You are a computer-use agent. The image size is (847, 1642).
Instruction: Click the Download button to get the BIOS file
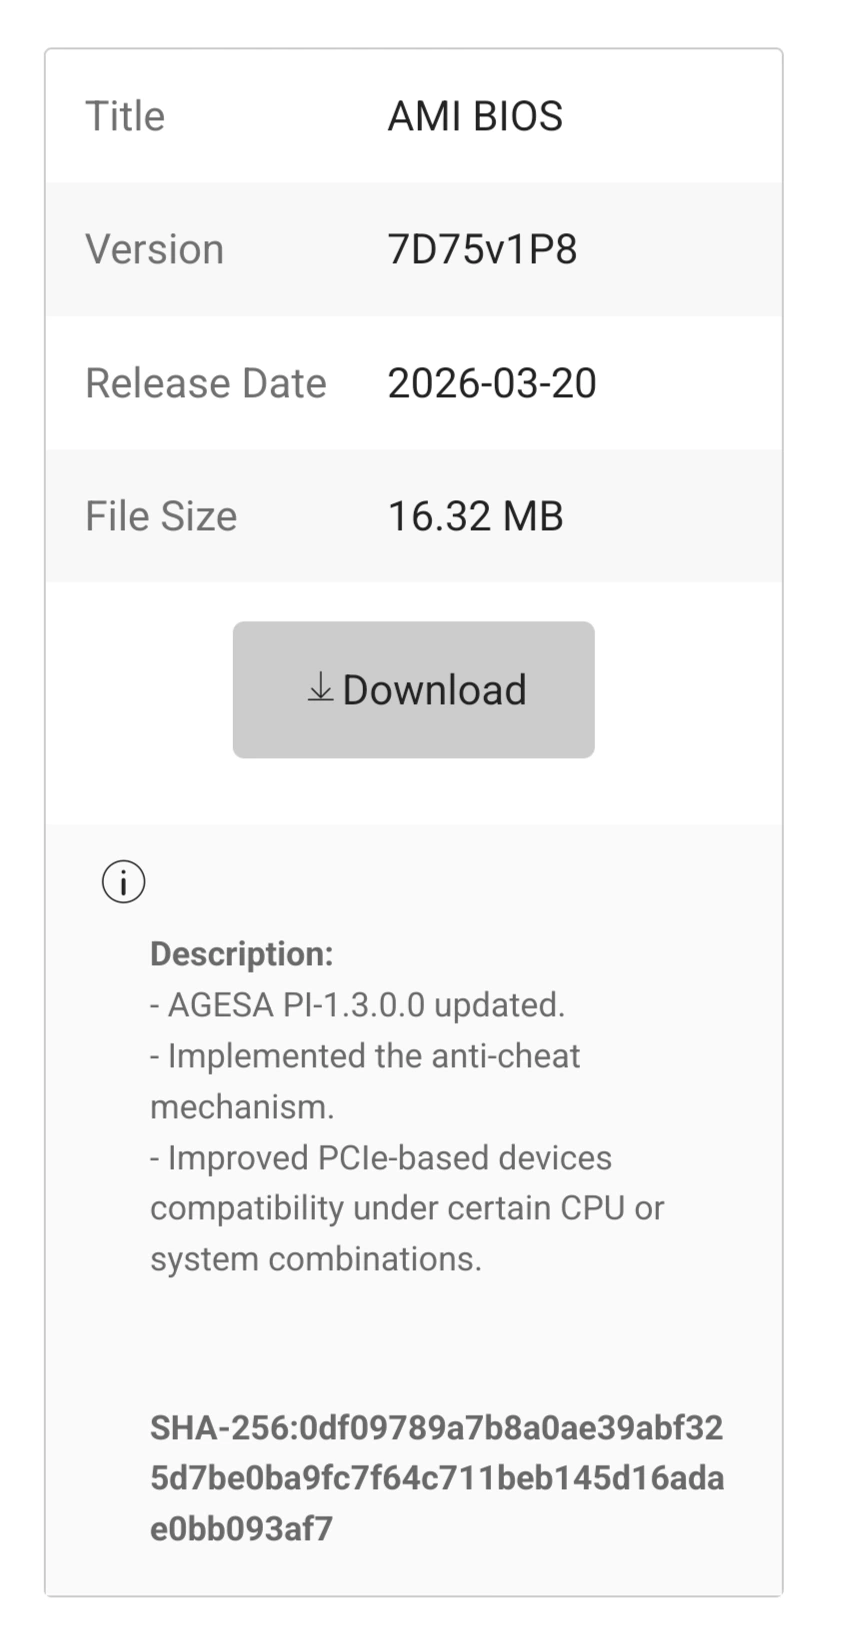(413, 689)
